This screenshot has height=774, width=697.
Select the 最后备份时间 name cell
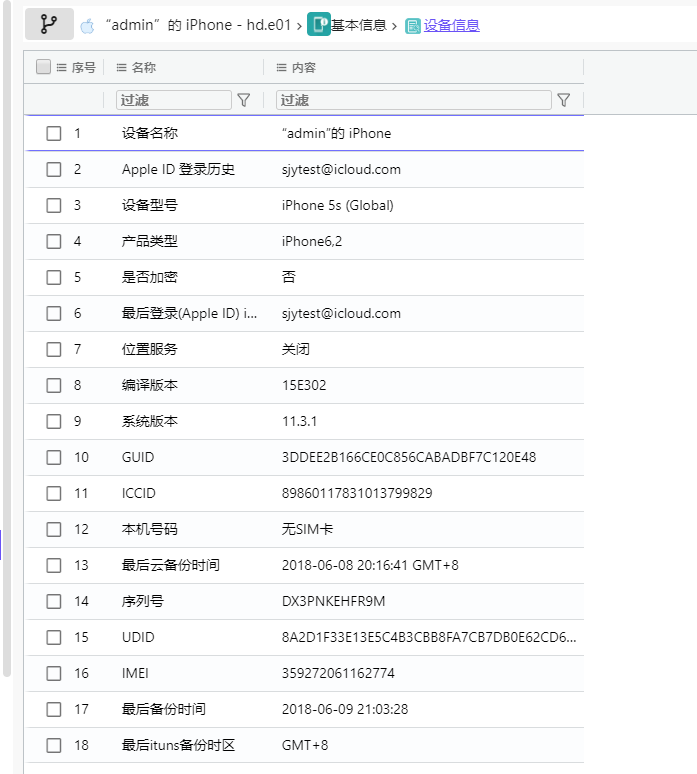(164, 709)
